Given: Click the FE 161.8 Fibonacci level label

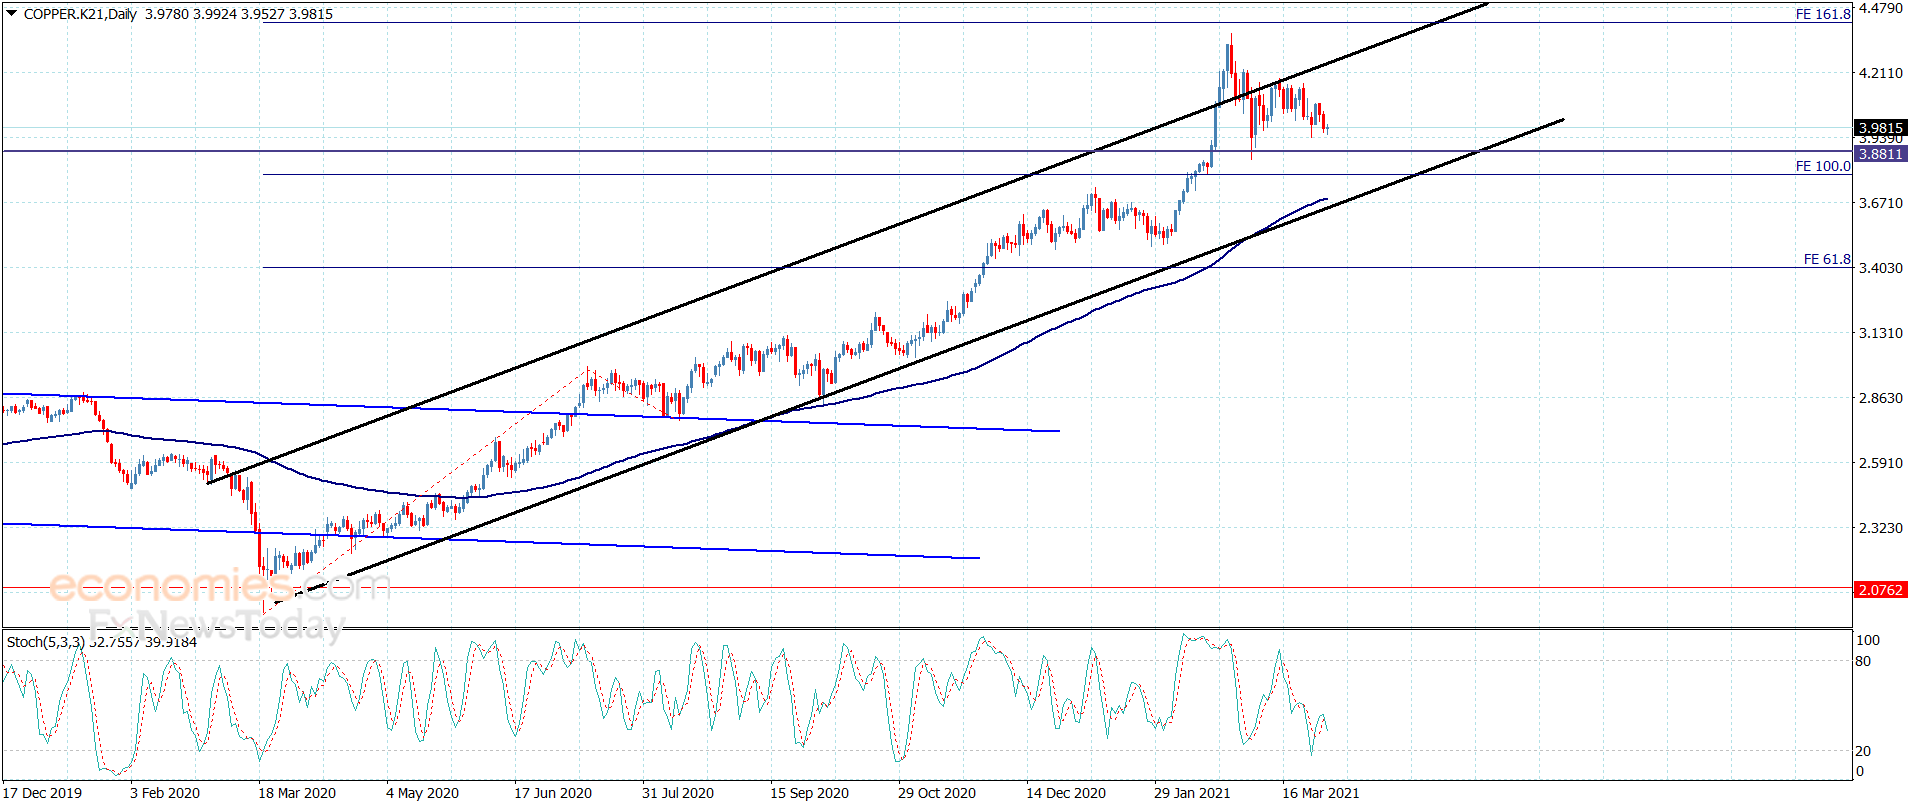Looking at the screenshot, I should [1823, 14].
